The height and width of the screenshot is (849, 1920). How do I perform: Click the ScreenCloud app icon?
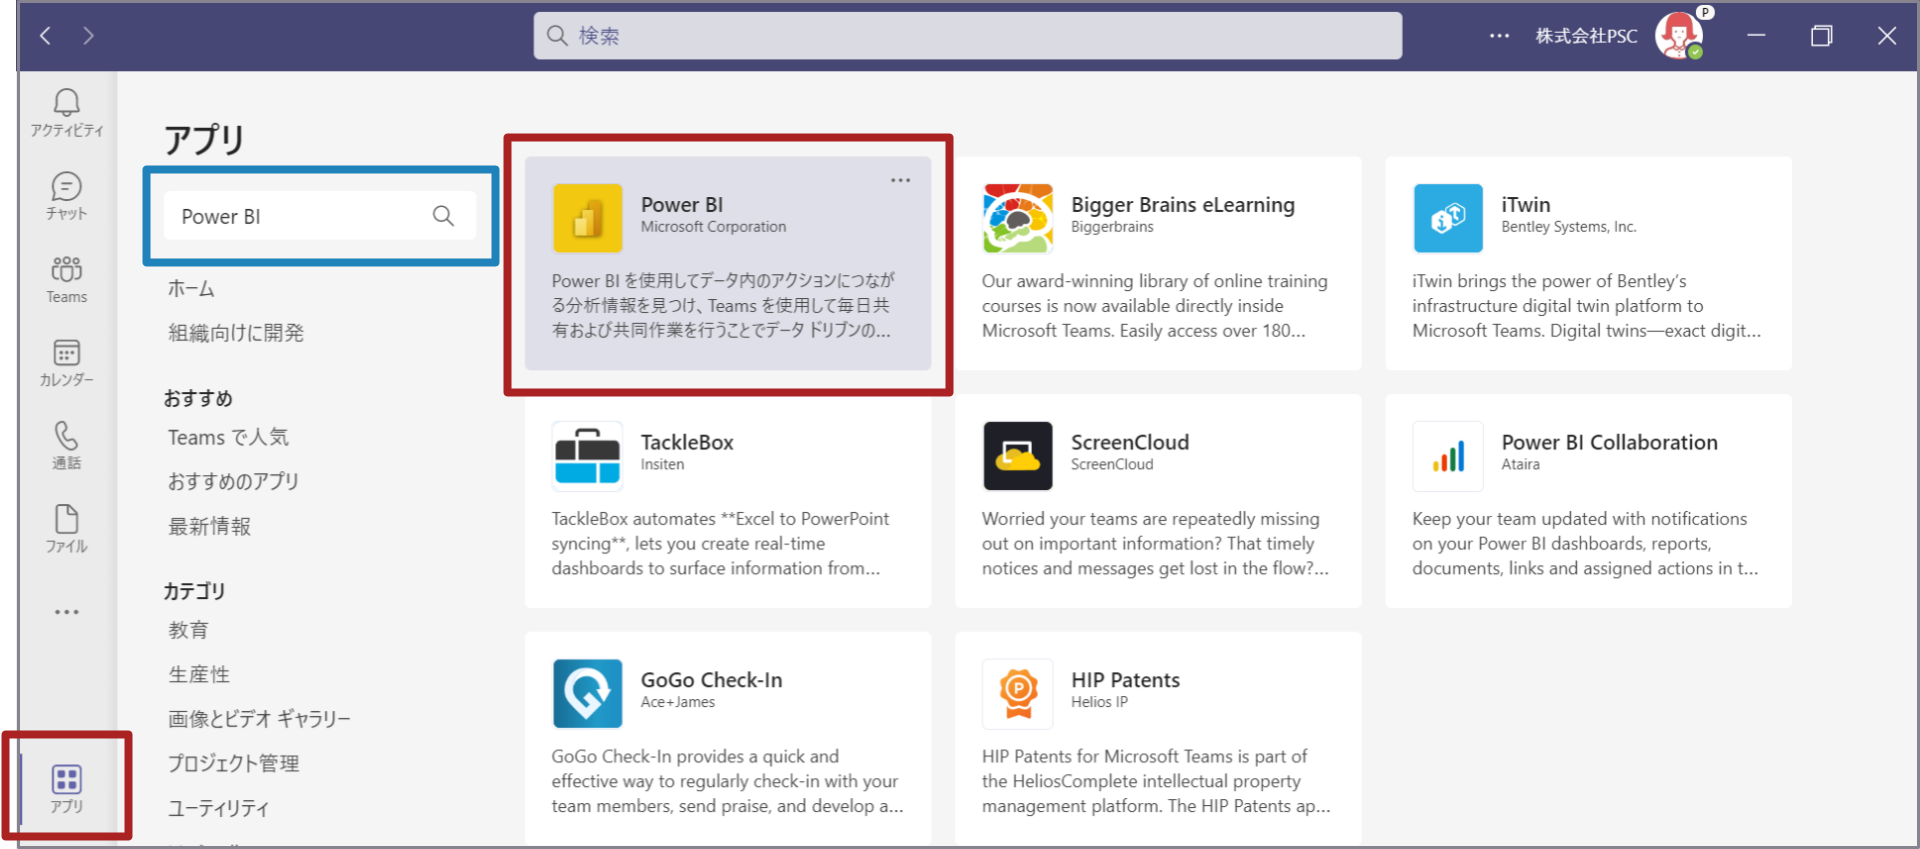[1018, 456]
